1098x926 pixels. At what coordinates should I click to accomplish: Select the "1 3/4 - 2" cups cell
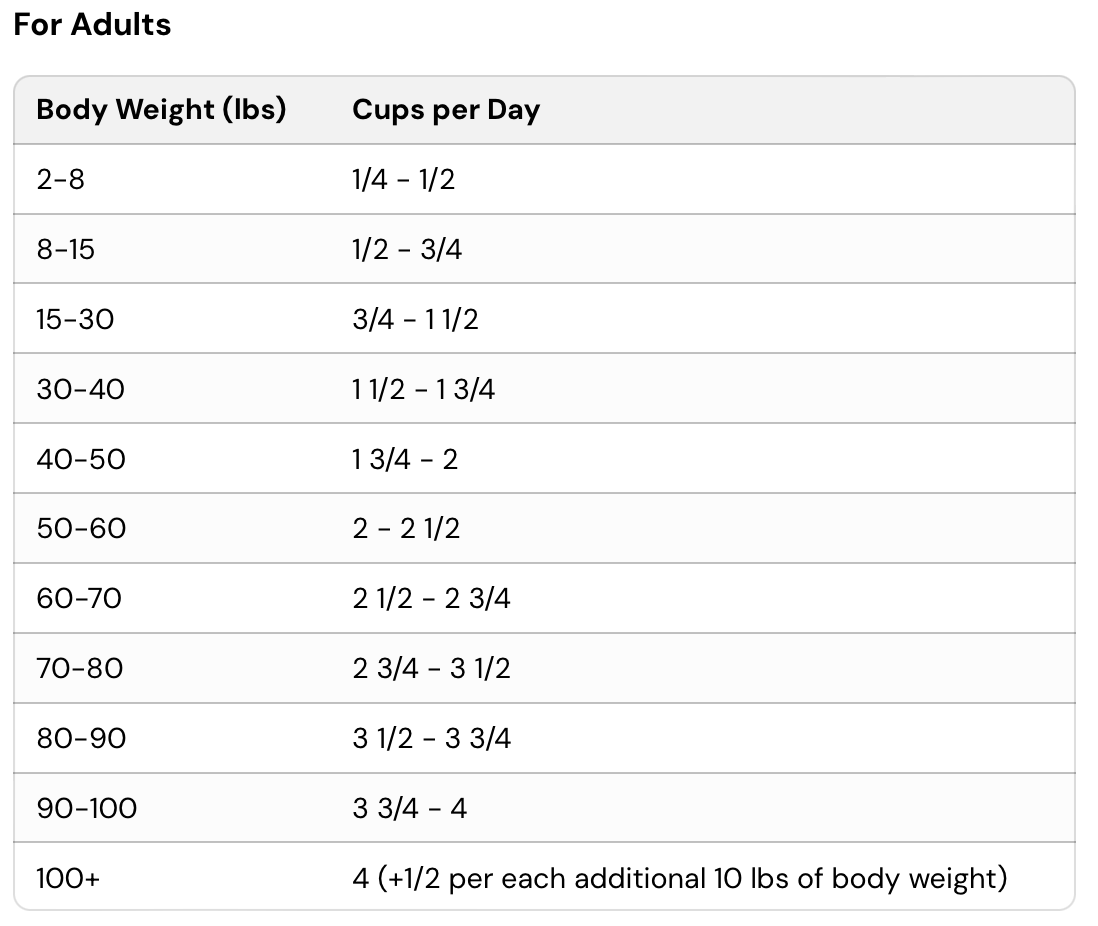[405, 459]
